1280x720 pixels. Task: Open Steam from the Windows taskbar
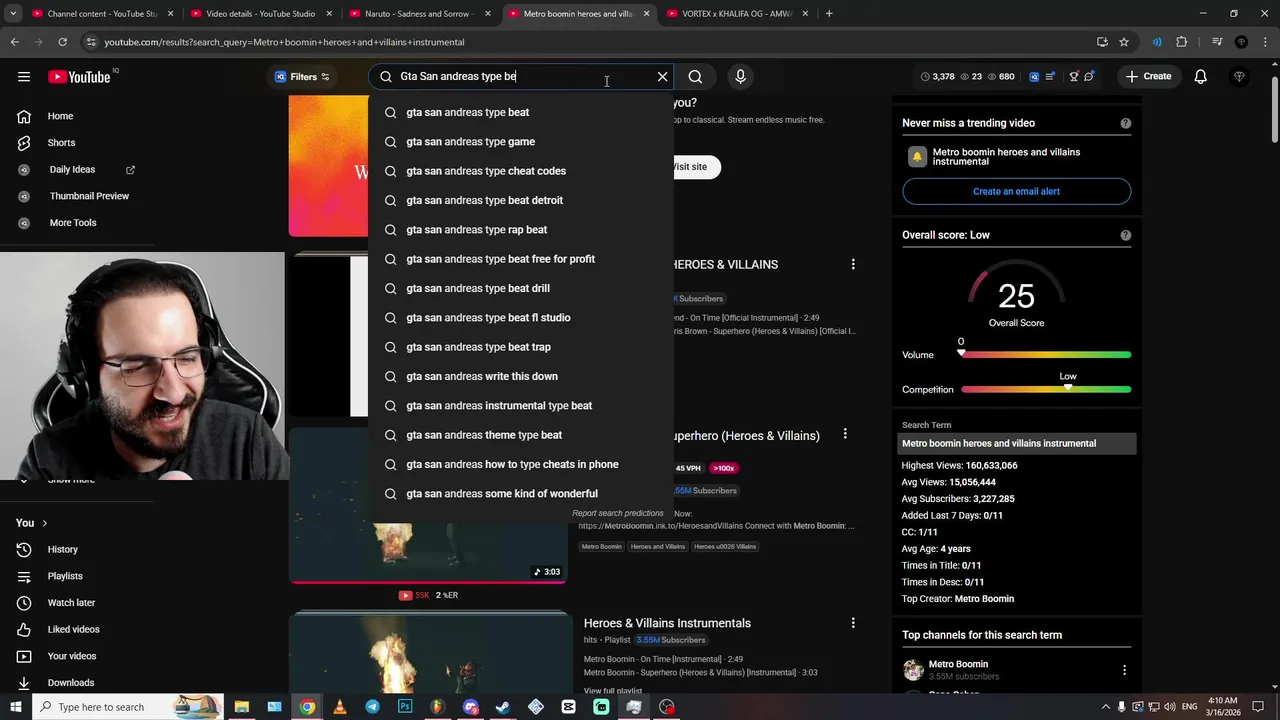(x=503, y=707)
